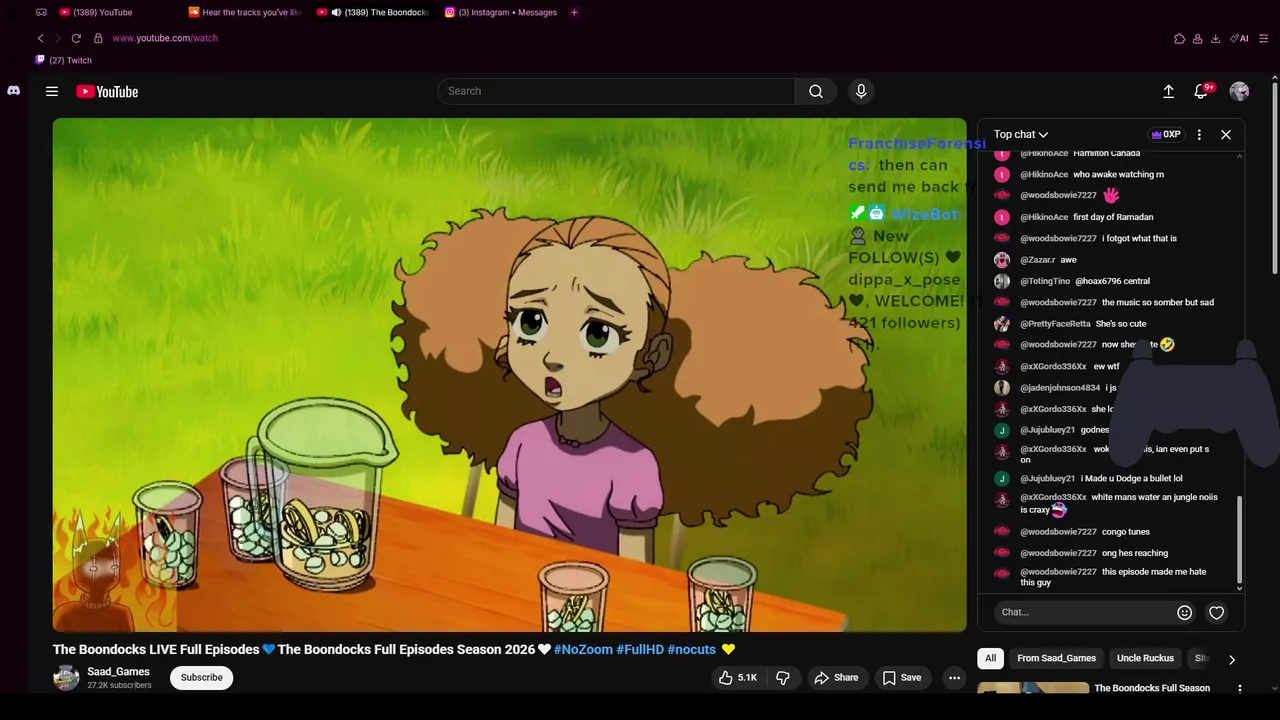Open the Create upload icon
The height and width of the screenshot is (720, 1280).
click(x=1168, y=91)
